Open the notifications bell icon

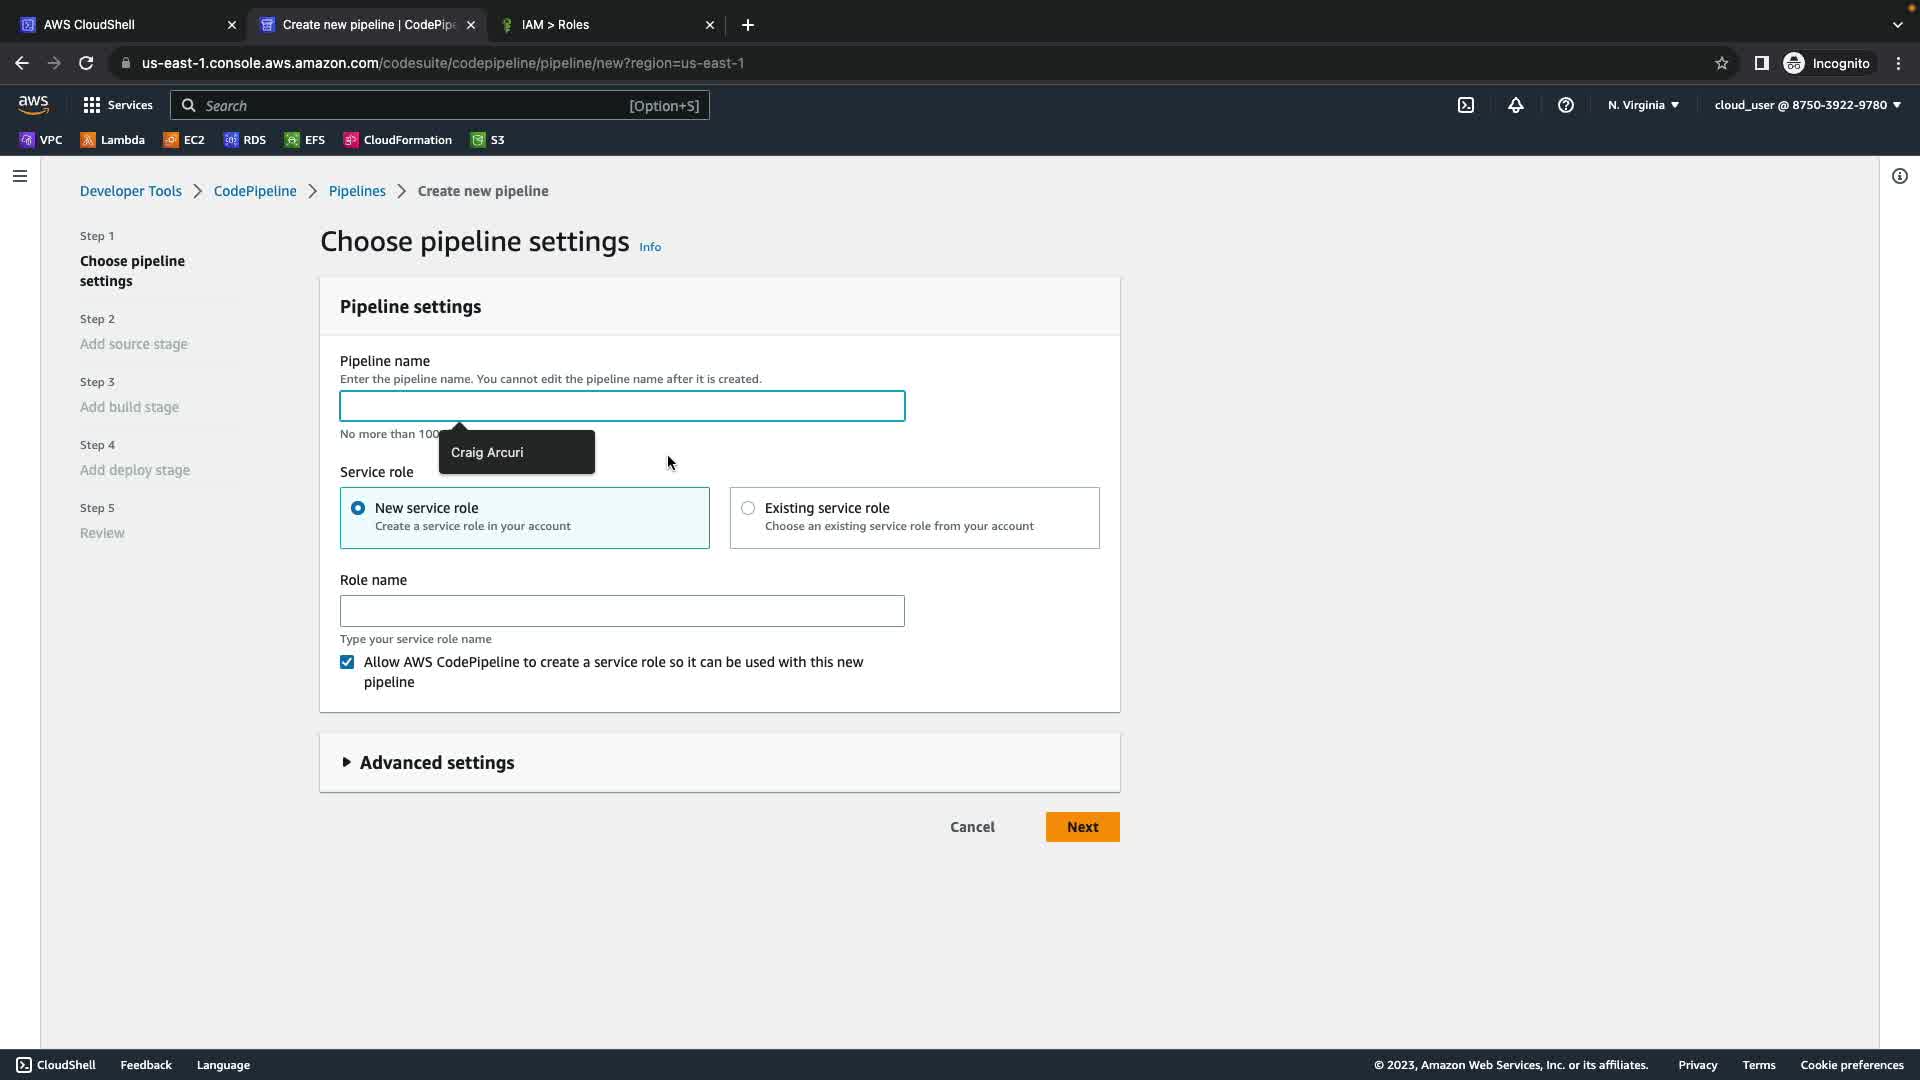point(1515,105)
